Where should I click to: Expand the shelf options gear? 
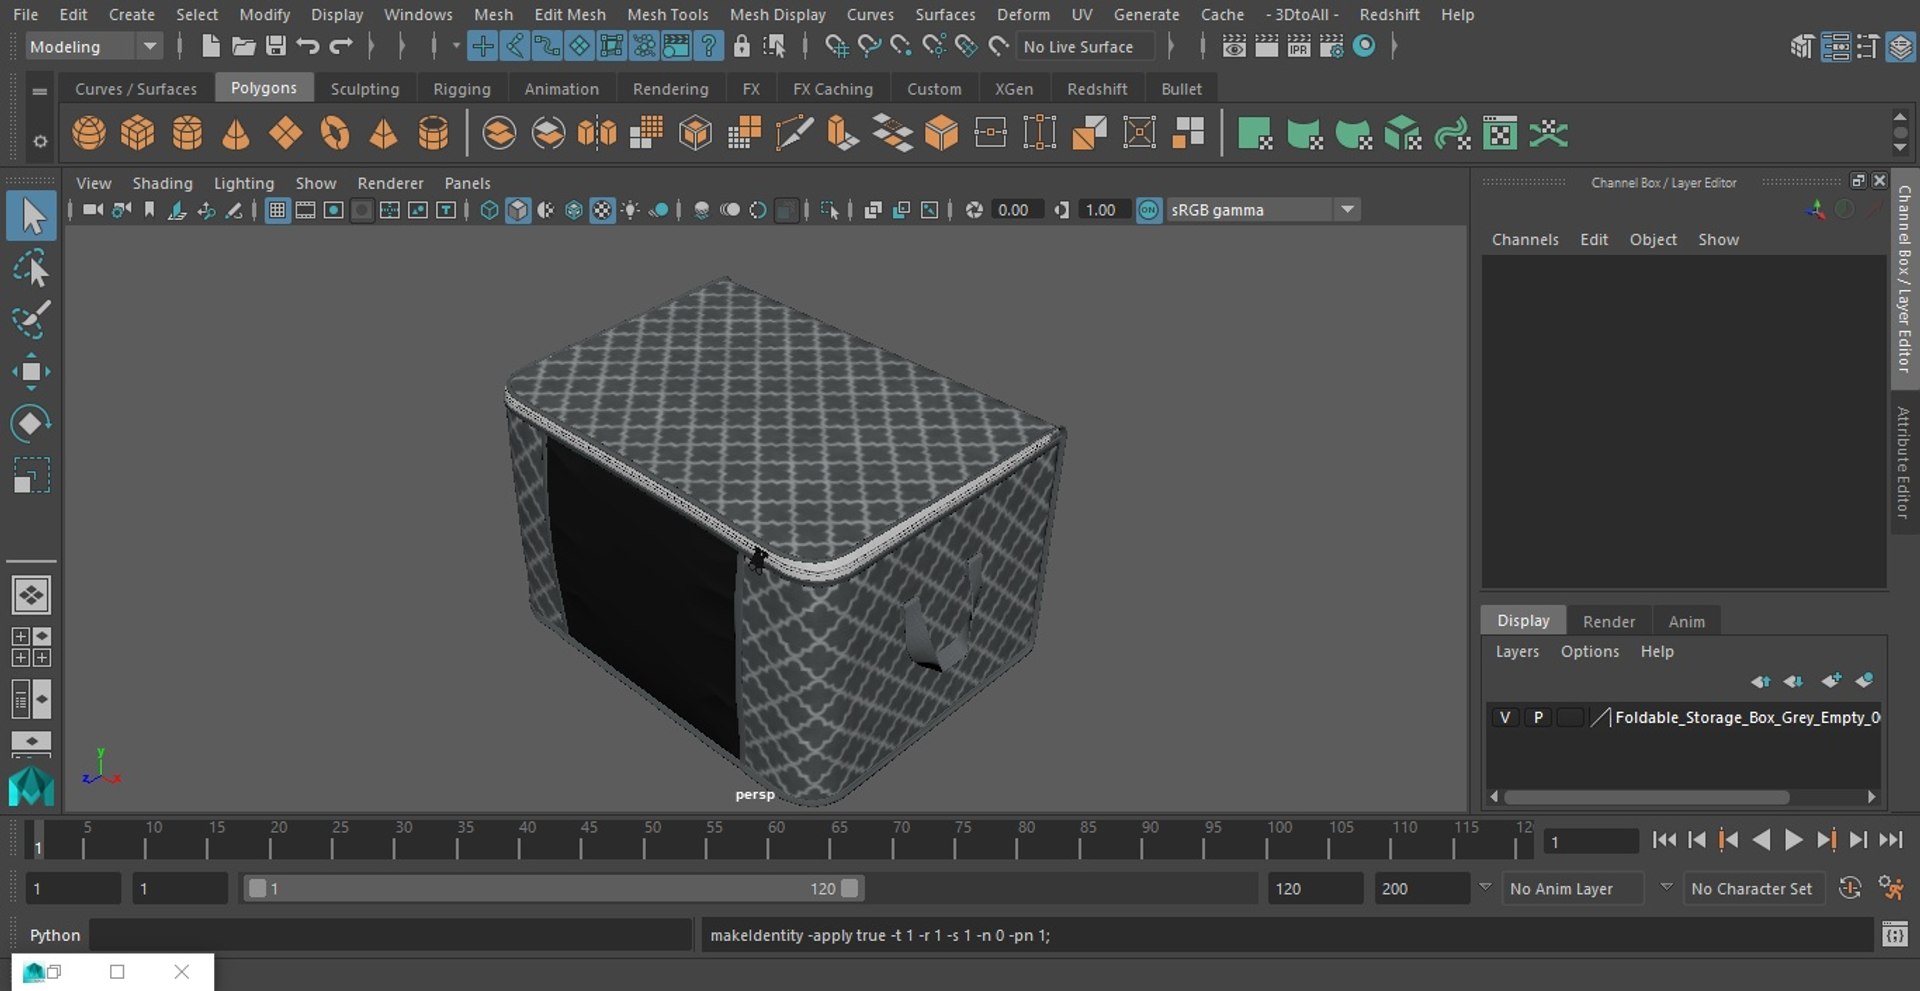[40, 141]
